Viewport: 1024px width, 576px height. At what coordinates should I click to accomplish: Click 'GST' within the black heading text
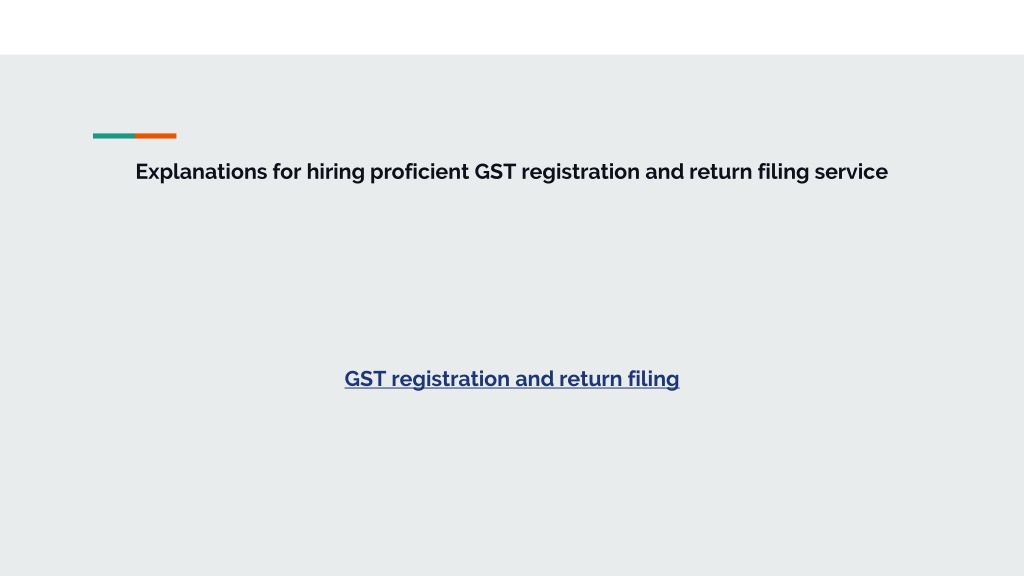click(x=495, y=172)
